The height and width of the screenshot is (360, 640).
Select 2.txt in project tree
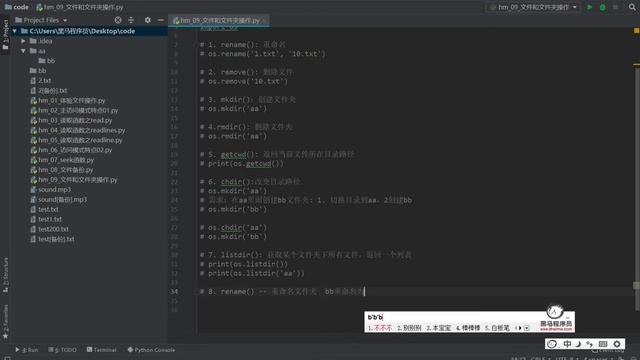[x=41, y=80]
